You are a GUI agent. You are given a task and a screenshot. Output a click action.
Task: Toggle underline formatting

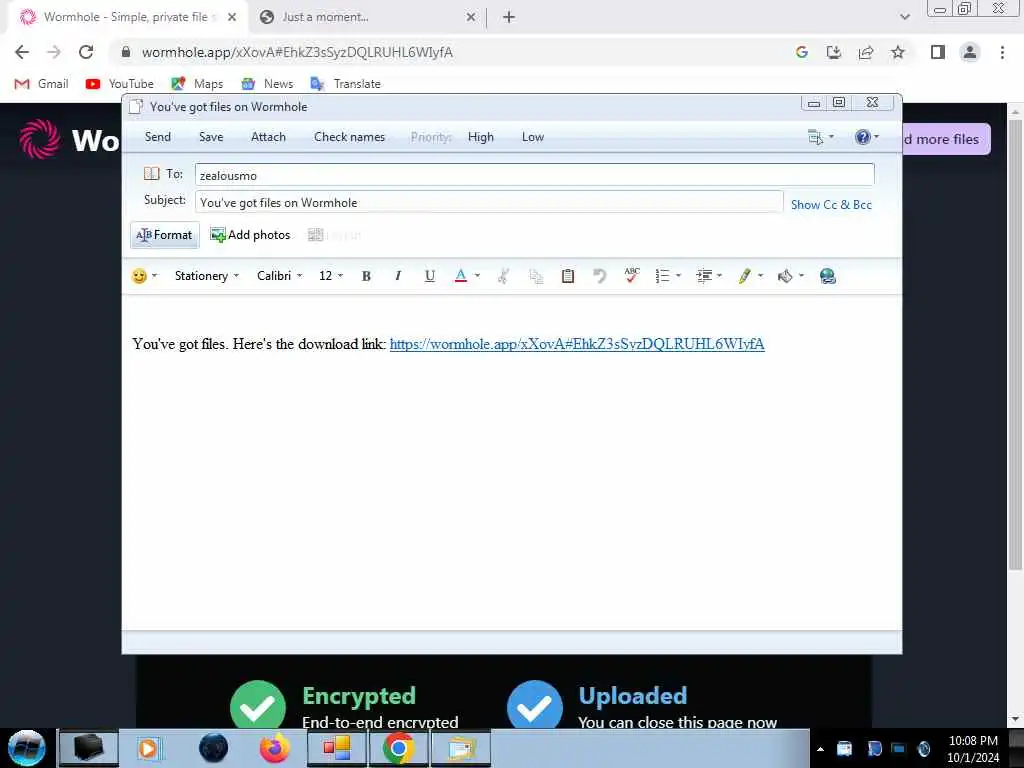coord(429,276)
